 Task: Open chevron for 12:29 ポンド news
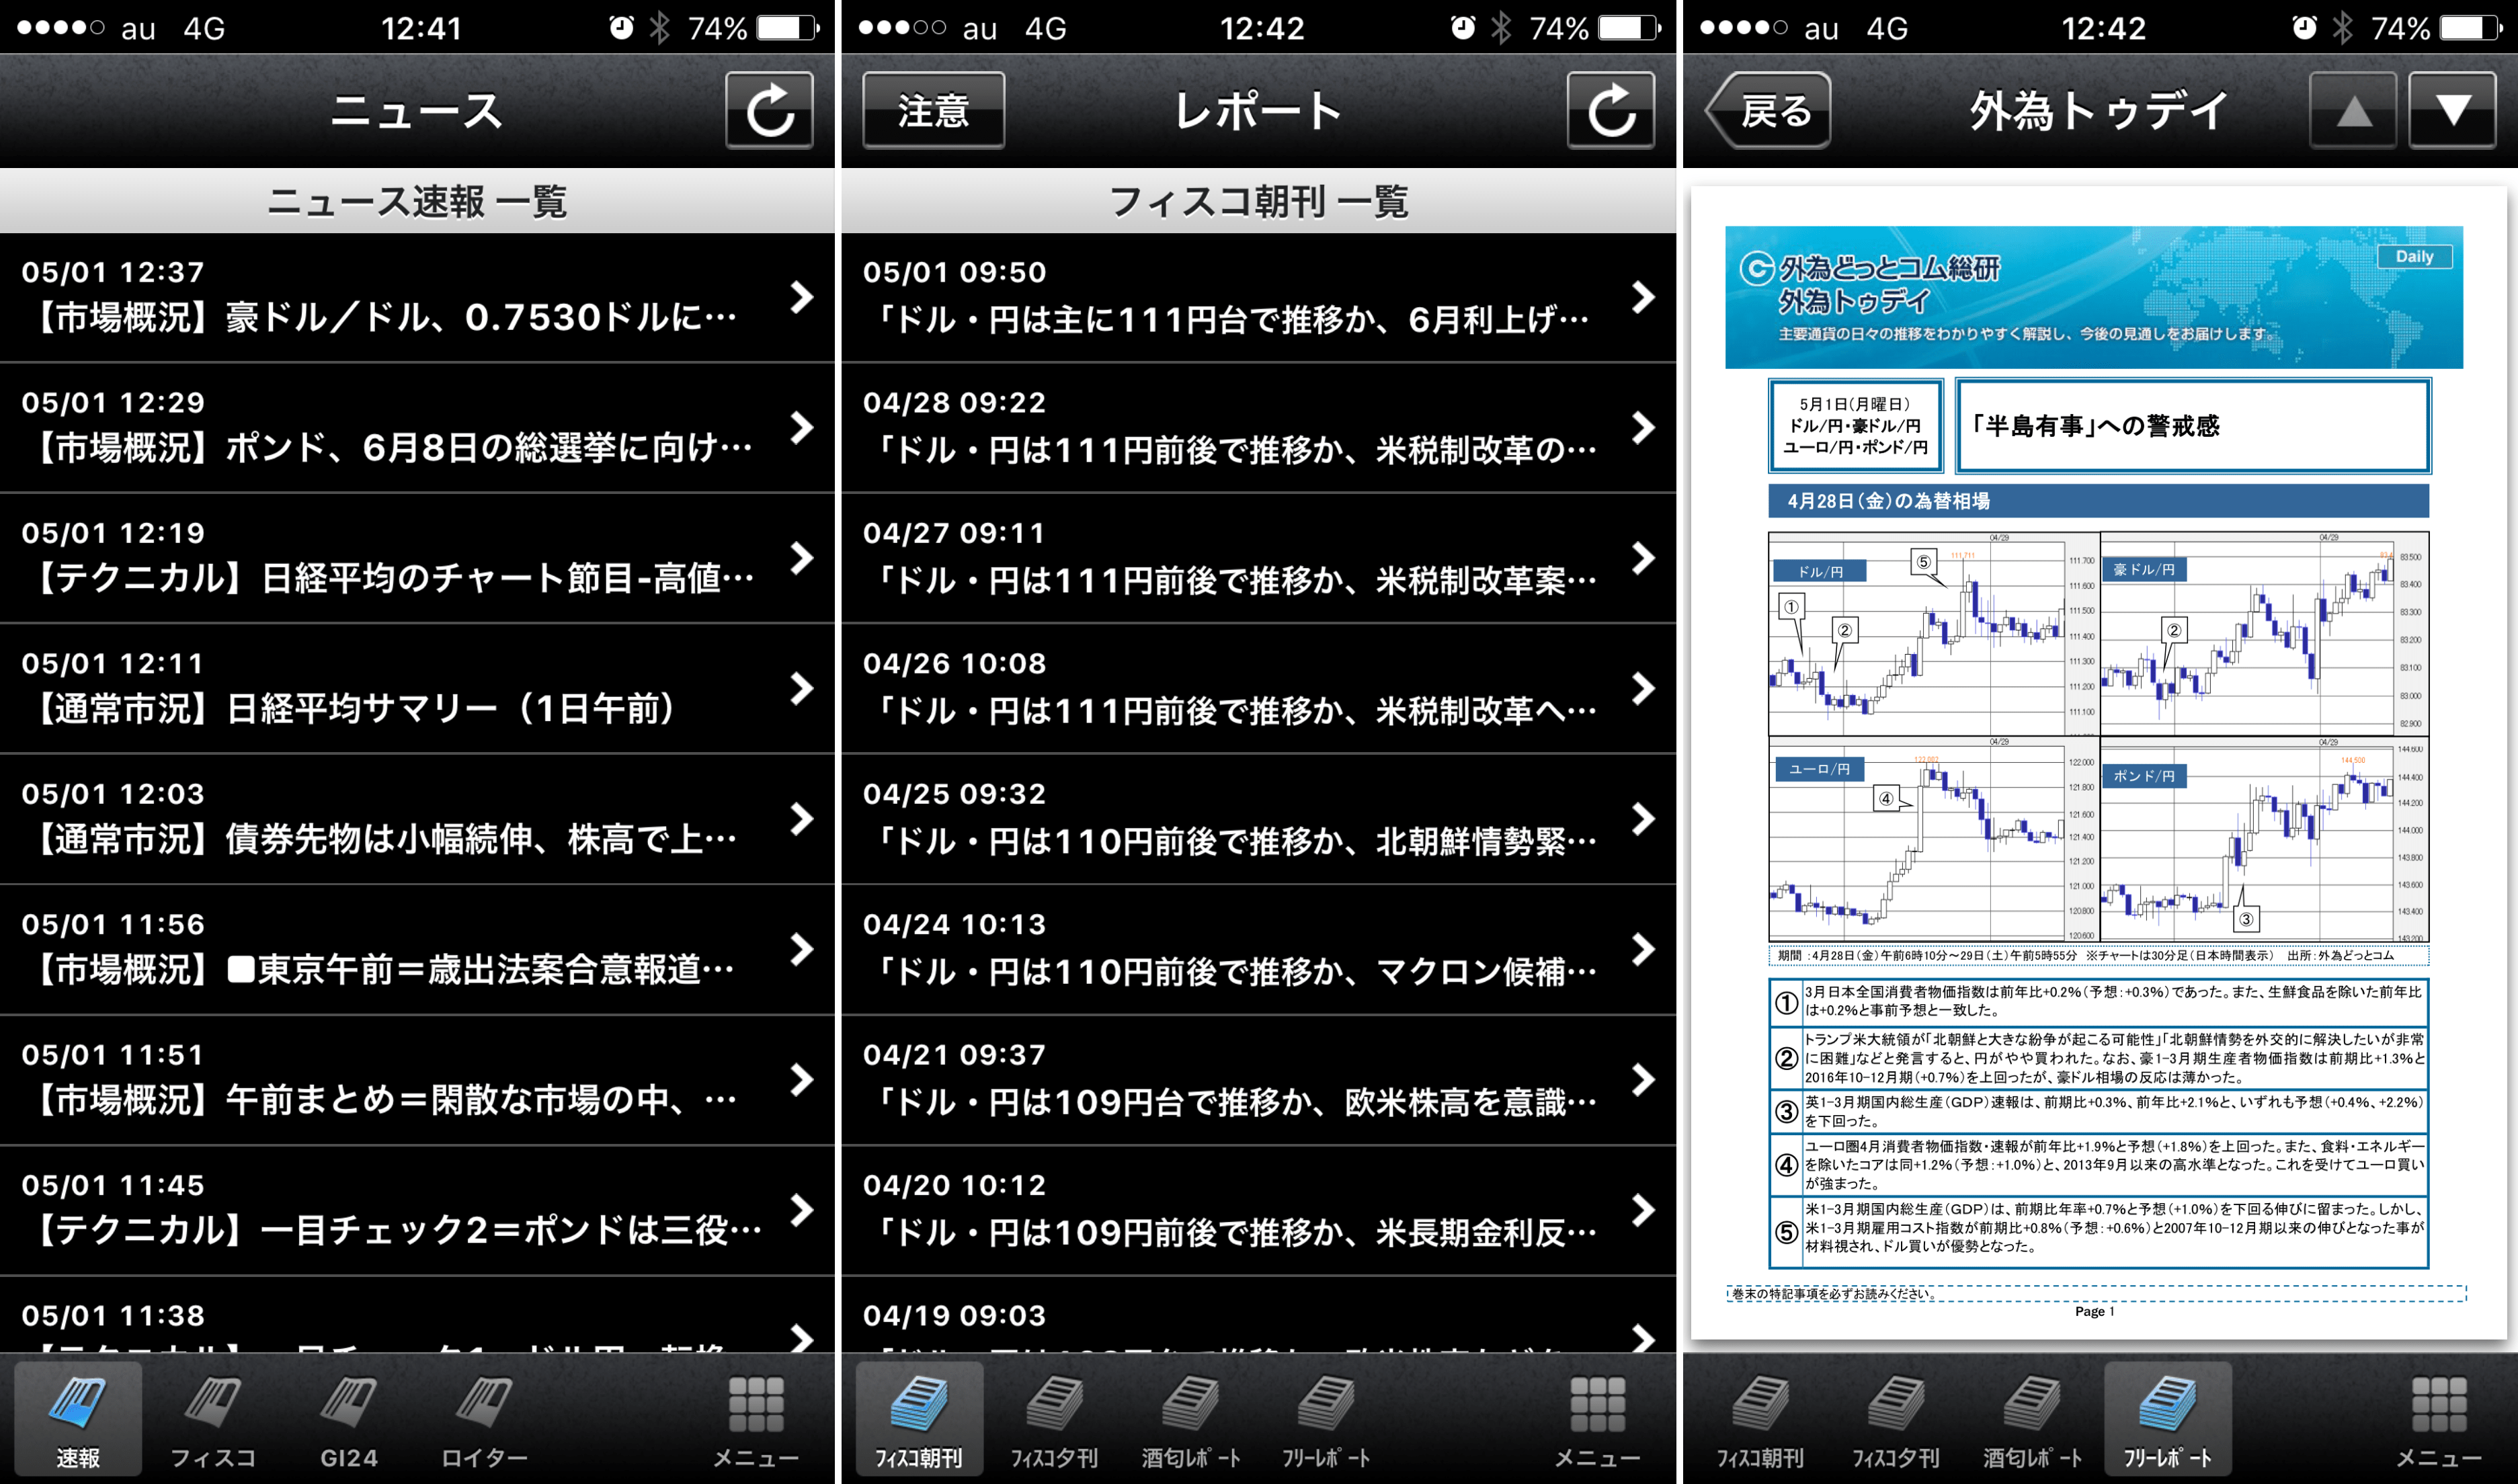point(801,428)
